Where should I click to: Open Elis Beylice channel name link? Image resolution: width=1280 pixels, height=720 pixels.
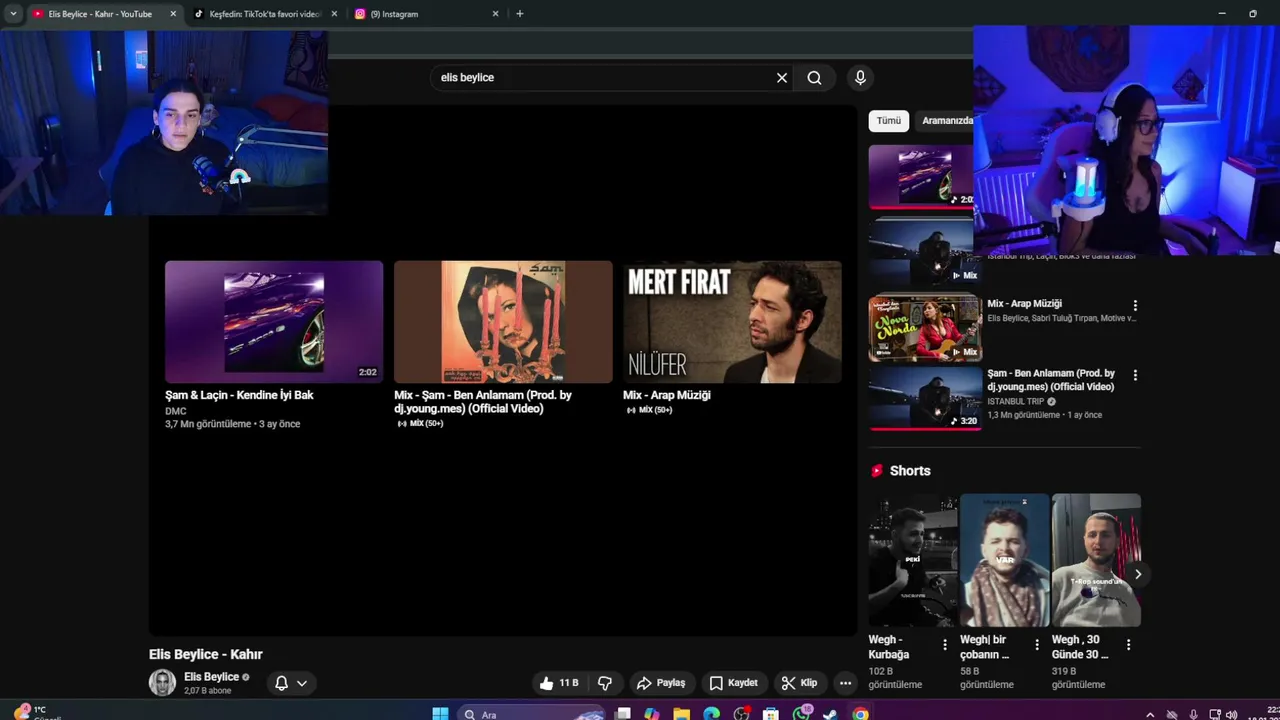tap(211, 677)
